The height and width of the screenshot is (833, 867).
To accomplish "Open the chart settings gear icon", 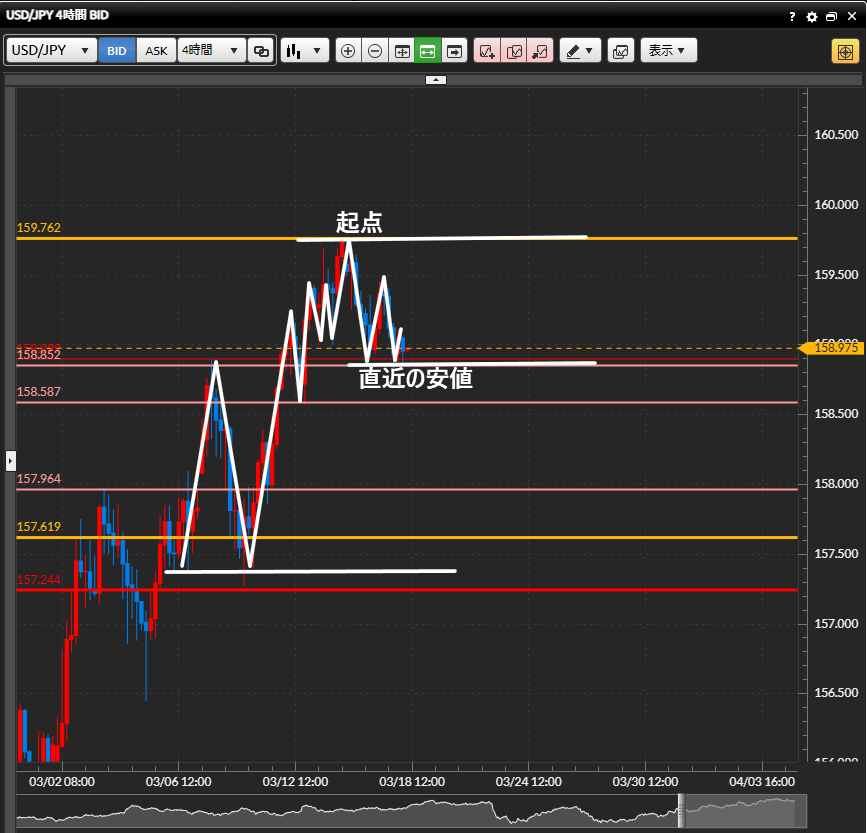I will coord(812,17).
